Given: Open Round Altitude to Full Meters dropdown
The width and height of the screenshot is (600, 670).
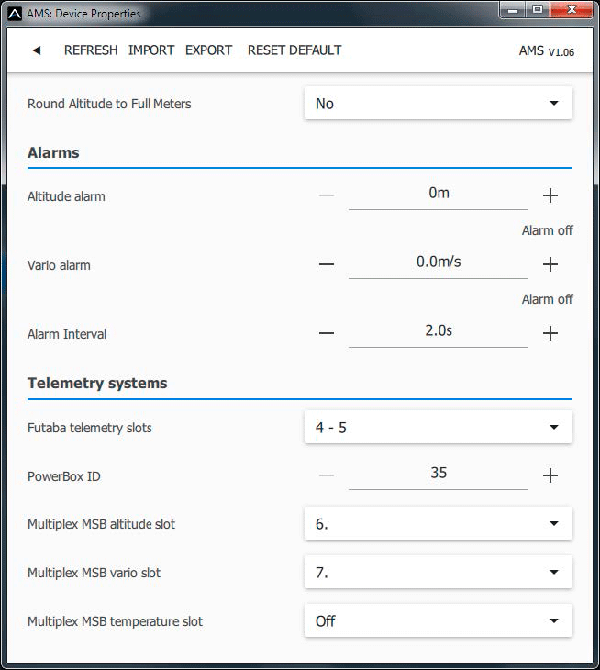Looking at the screenshot, I should click(438, 103).
